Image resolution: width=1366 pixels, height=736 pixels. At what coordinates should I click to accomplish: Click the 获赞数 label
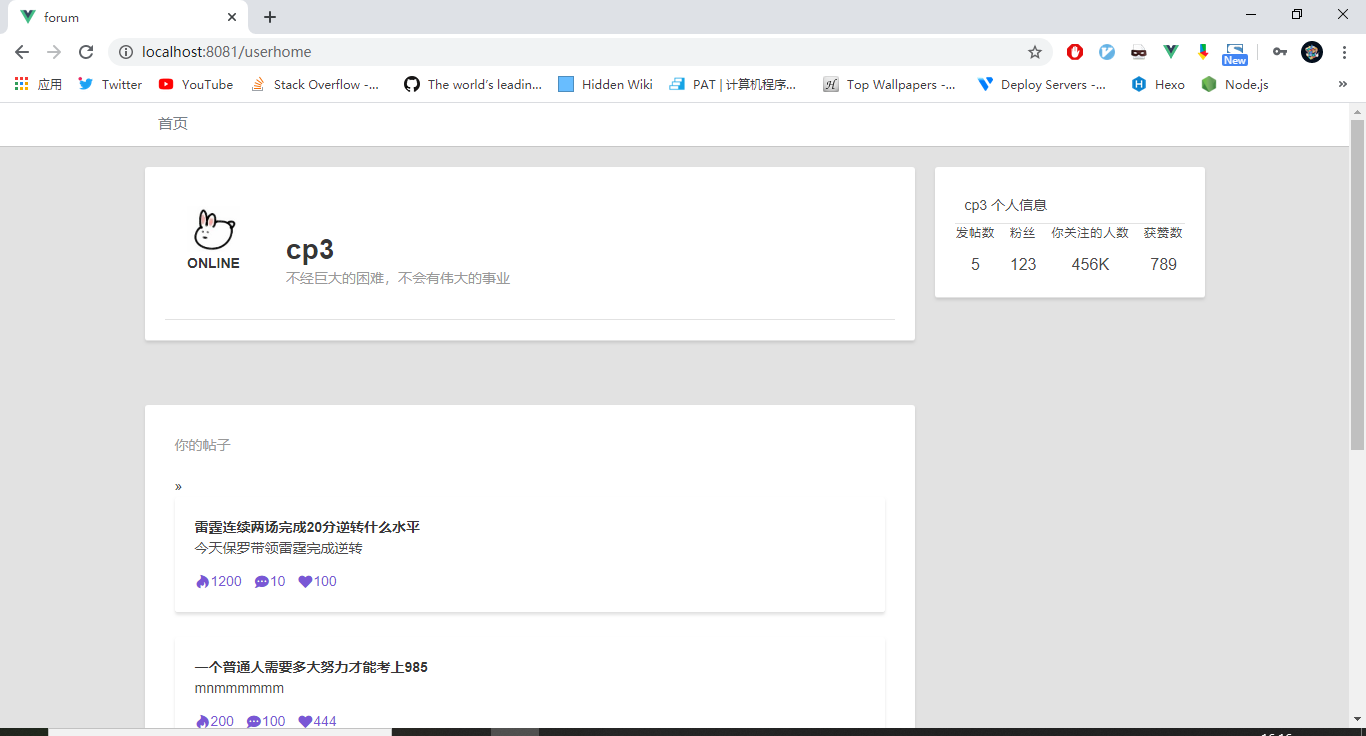click(1163, 233)
